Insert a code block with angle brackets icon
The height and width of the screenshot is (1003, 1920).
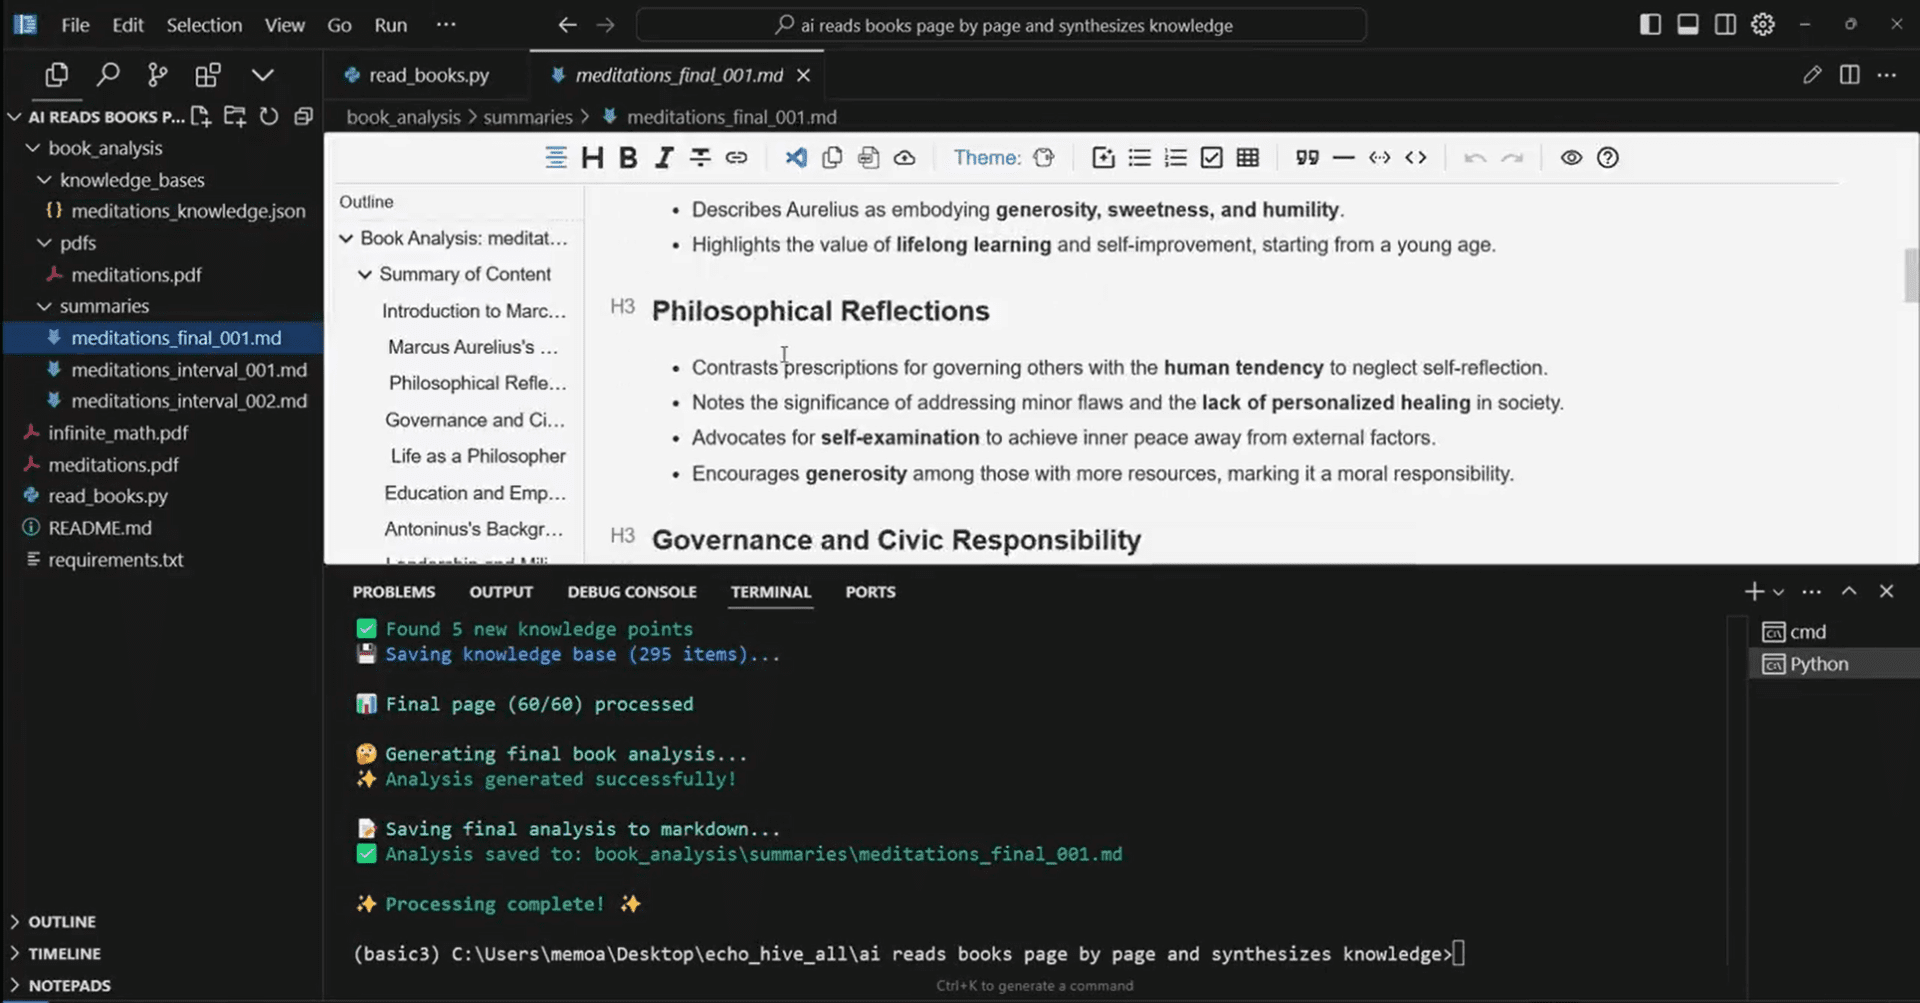tap(1415, 157)
